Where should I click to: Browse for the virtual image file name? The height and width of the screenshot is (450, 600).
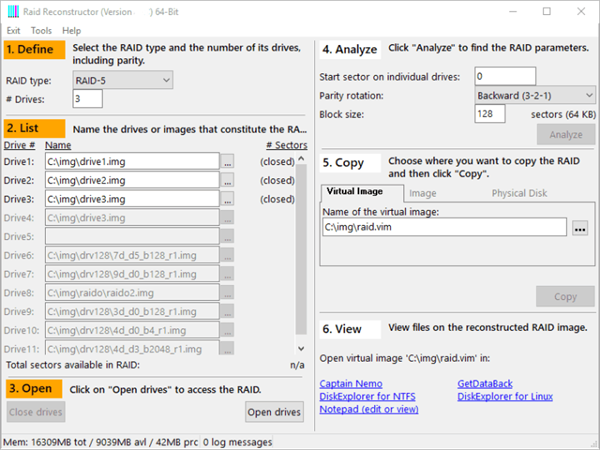[579, 228]
